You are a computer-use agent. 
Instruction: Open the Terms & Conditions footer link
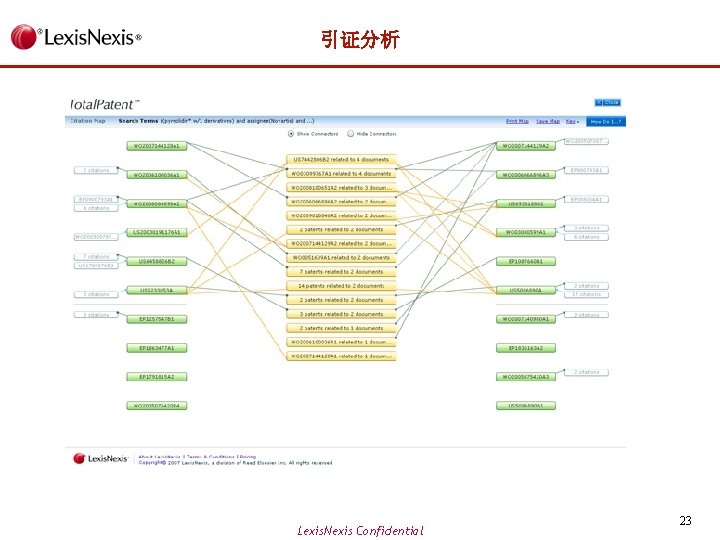(210, 457)
